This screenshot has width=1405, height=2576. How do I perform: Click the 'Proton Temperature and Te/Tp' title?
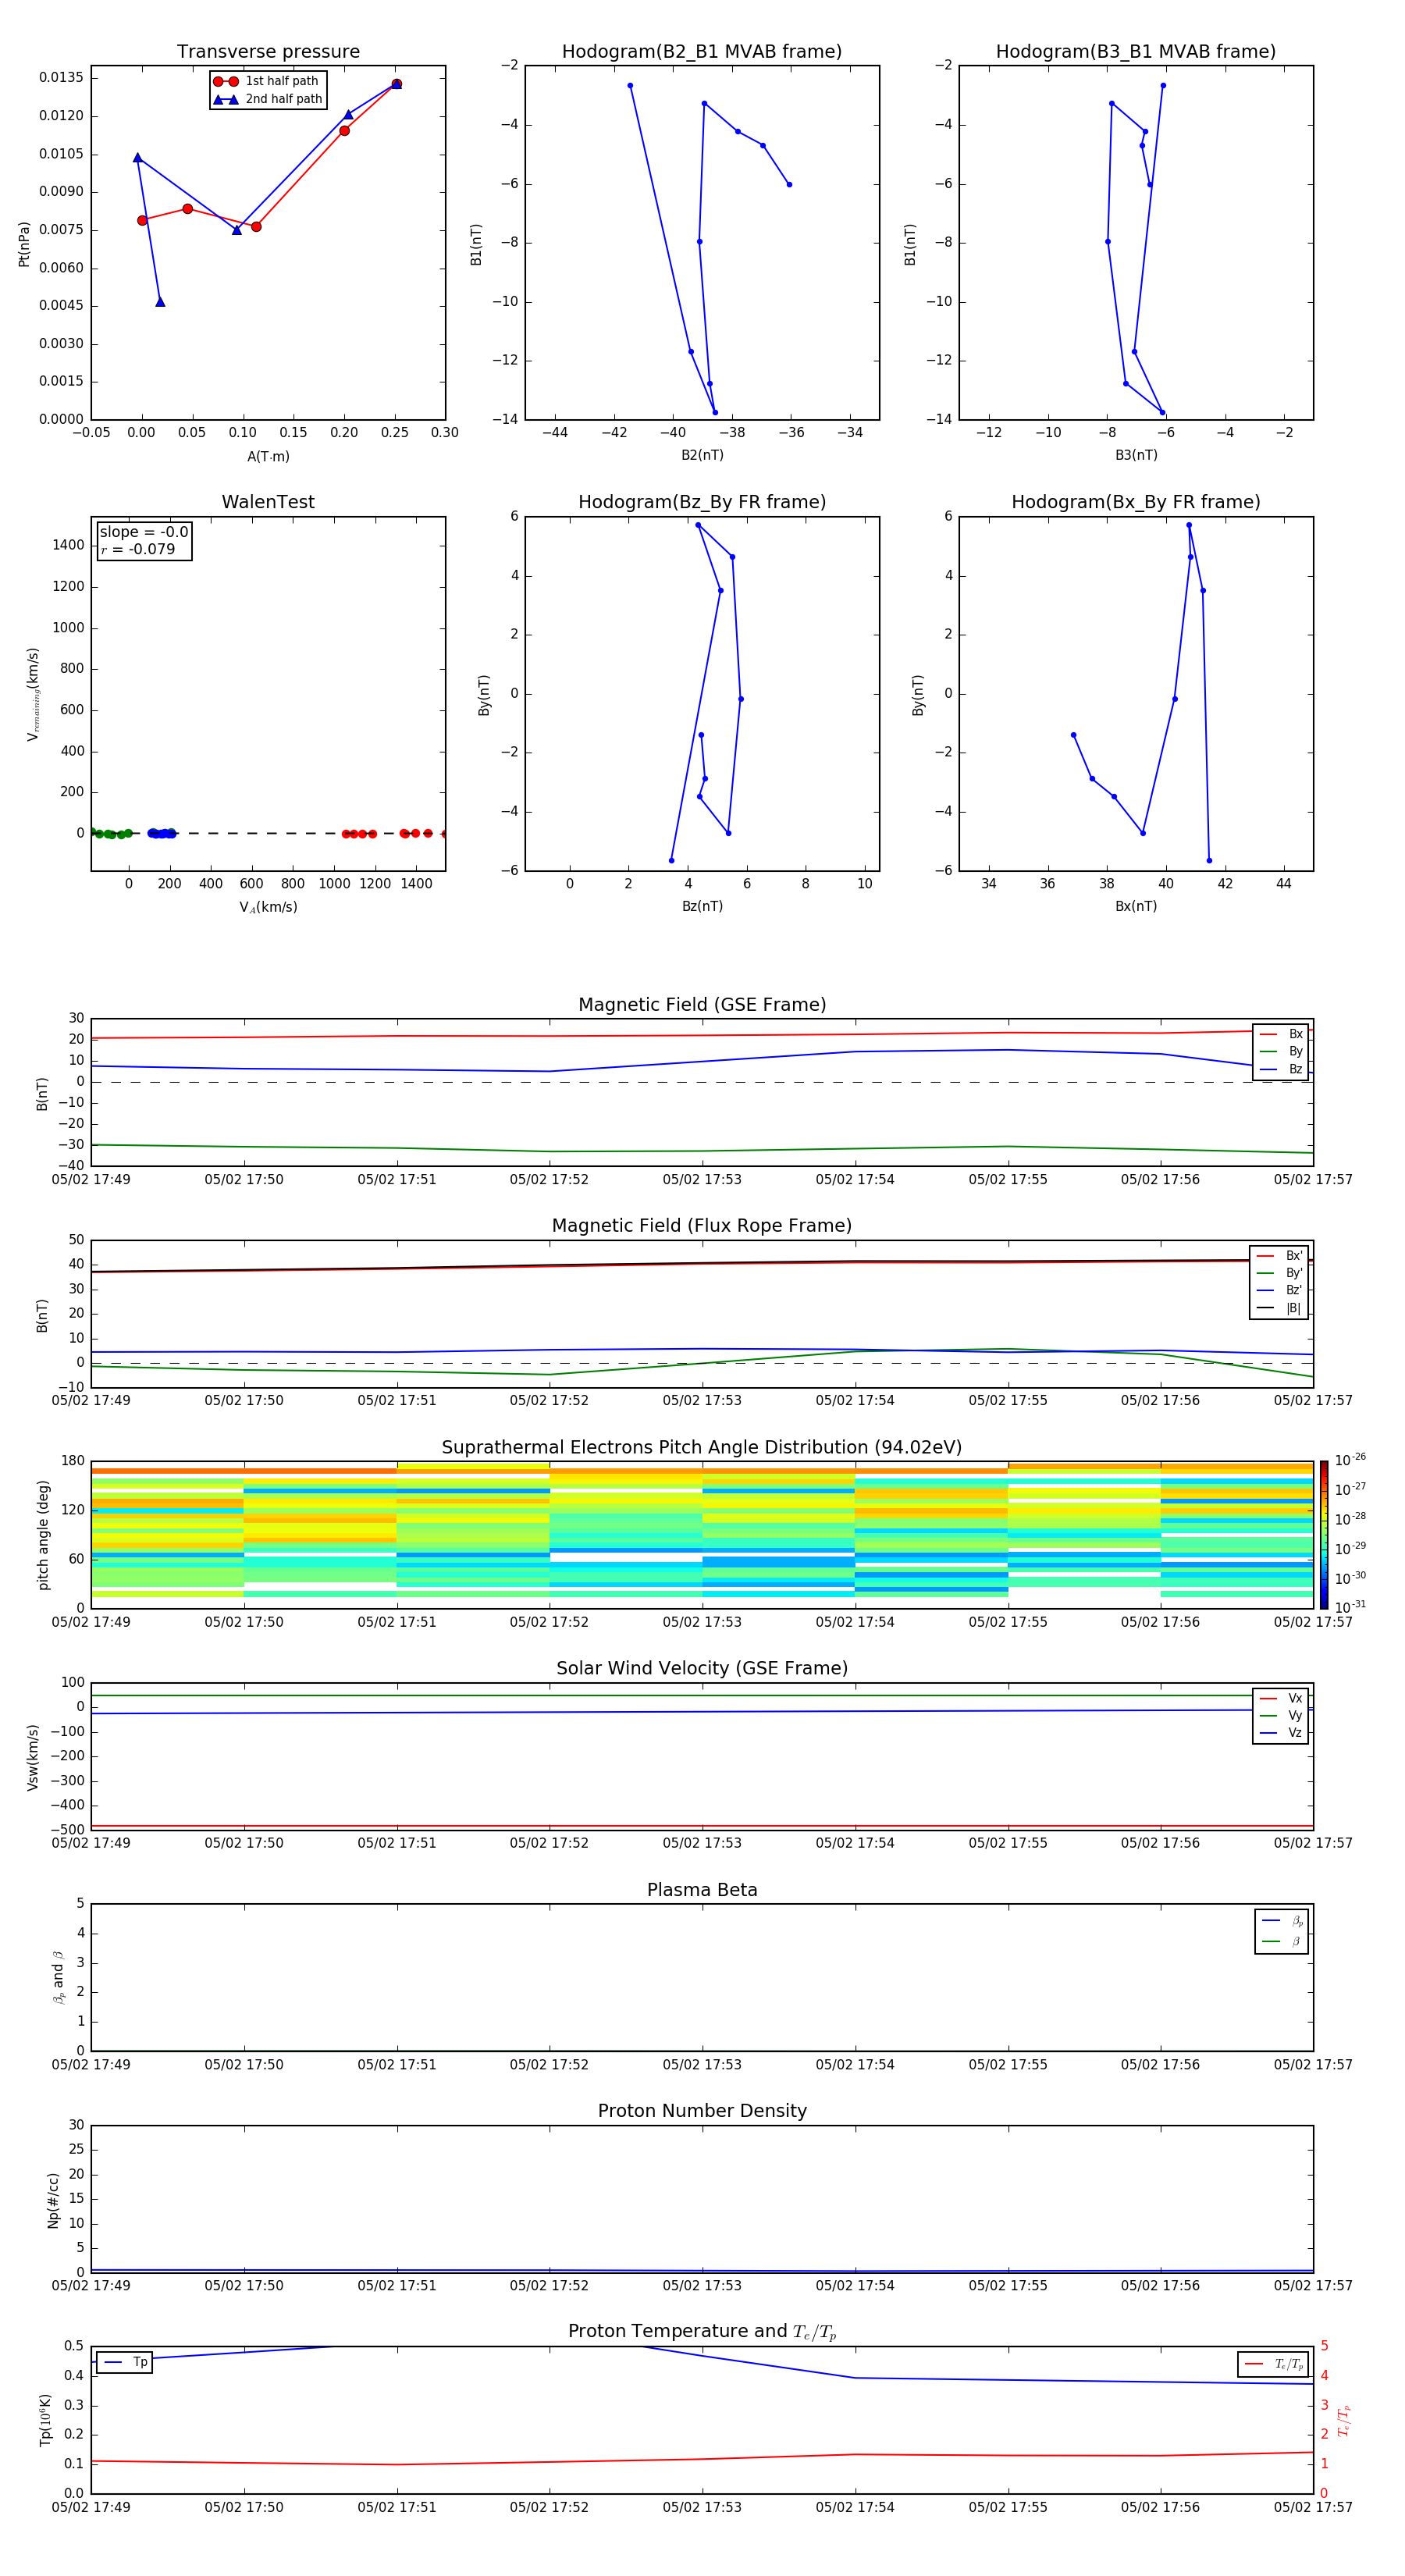point(702,2332)
